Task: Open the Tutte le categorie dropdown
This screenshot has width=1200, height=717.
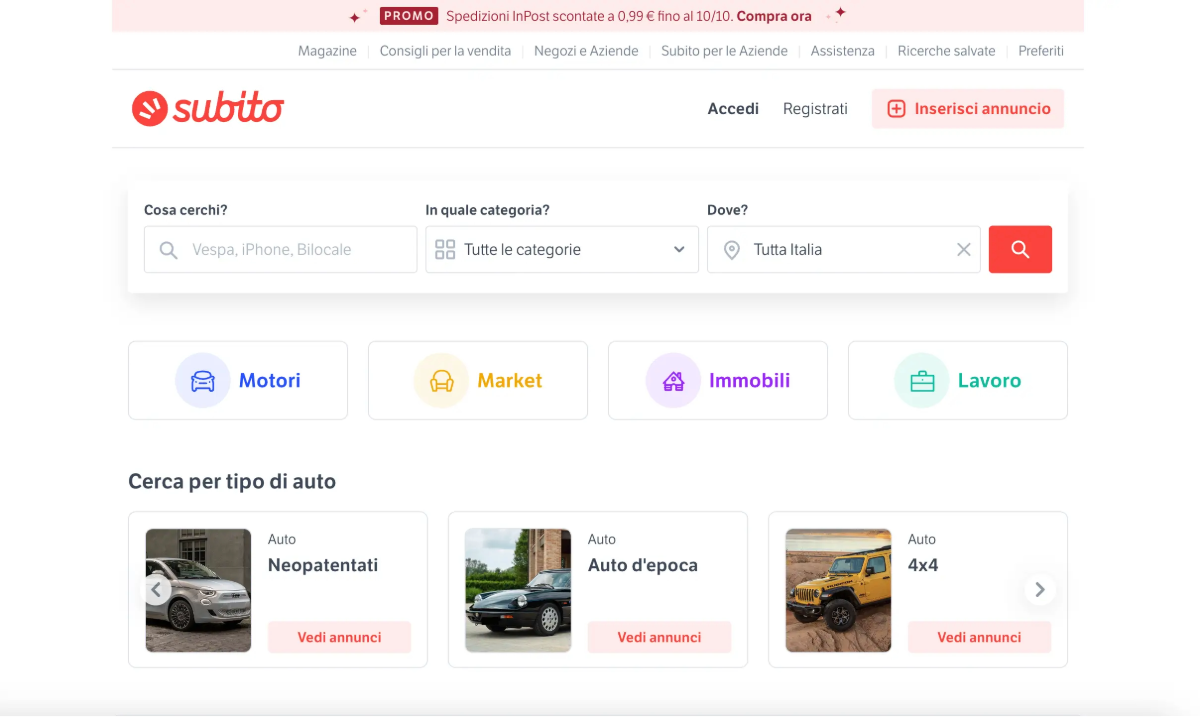Action: click(562, 250)
